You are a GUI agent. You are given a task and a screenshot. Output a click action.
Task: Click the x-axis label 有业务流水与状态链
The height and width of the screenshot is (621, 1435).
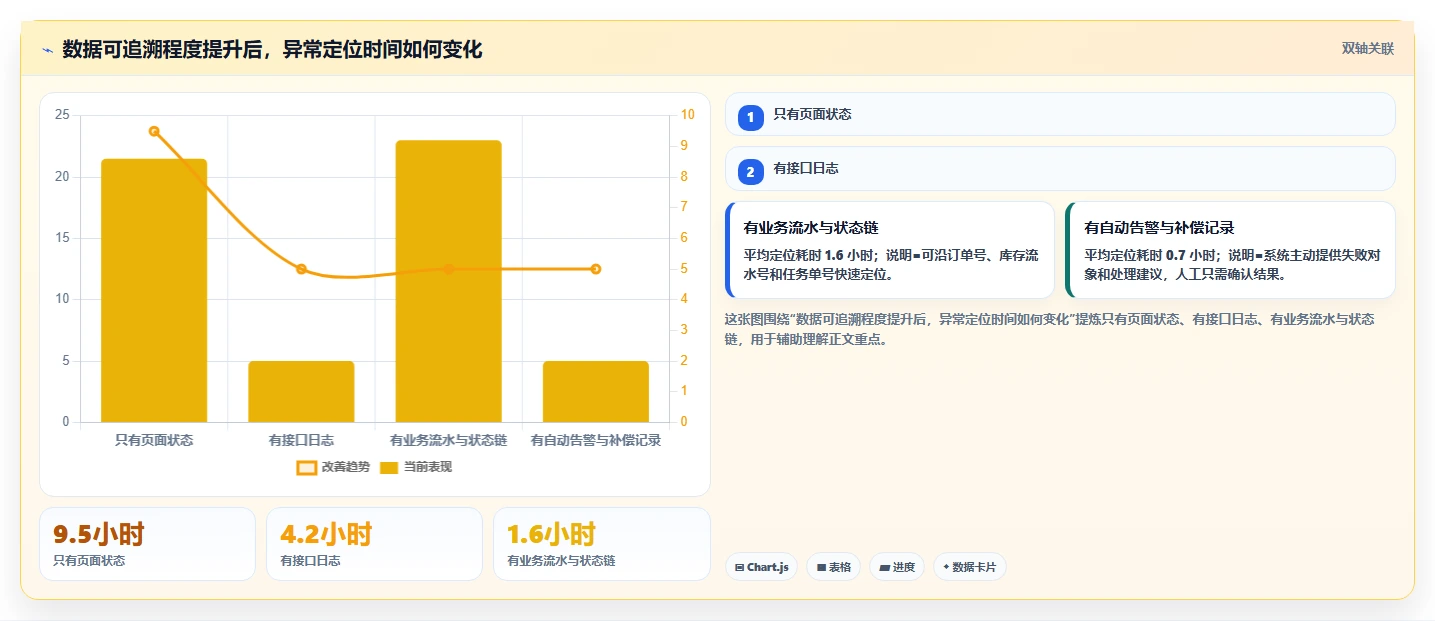[448, 440]
